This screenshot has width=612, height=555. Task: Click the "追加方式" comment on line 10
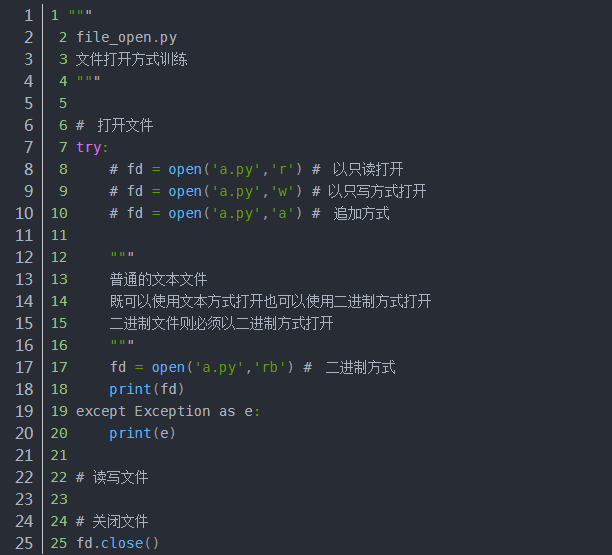(x=360, y=213)
